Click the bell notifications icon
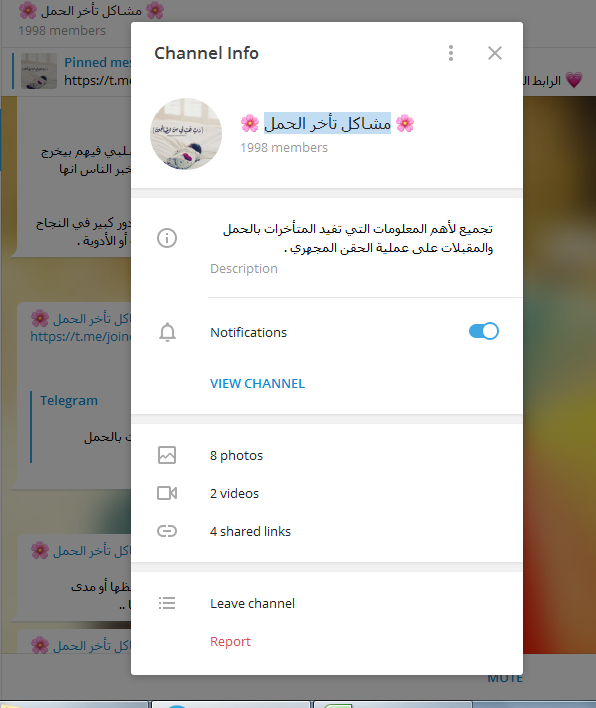596x708 pixels. coord(167,332)
